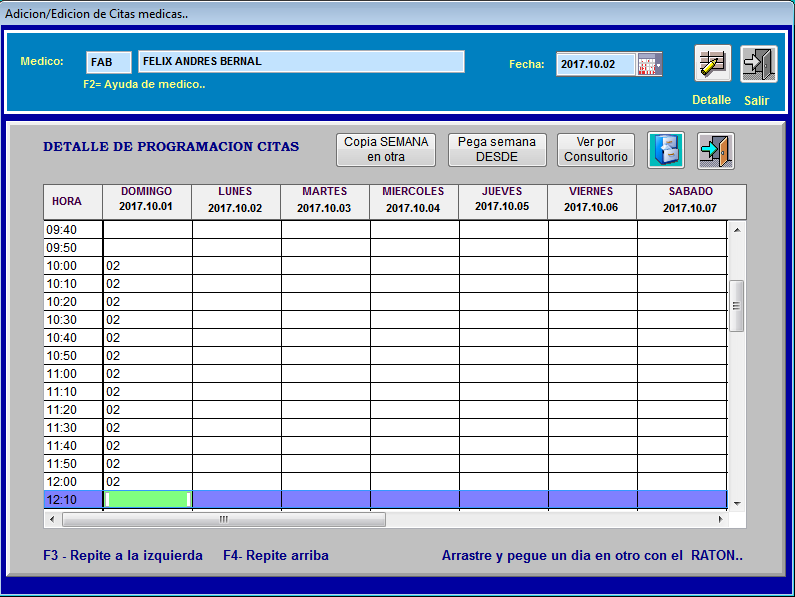Click the 11:00 hour label
The image size is (795, 597).
(x=62, y=374)
